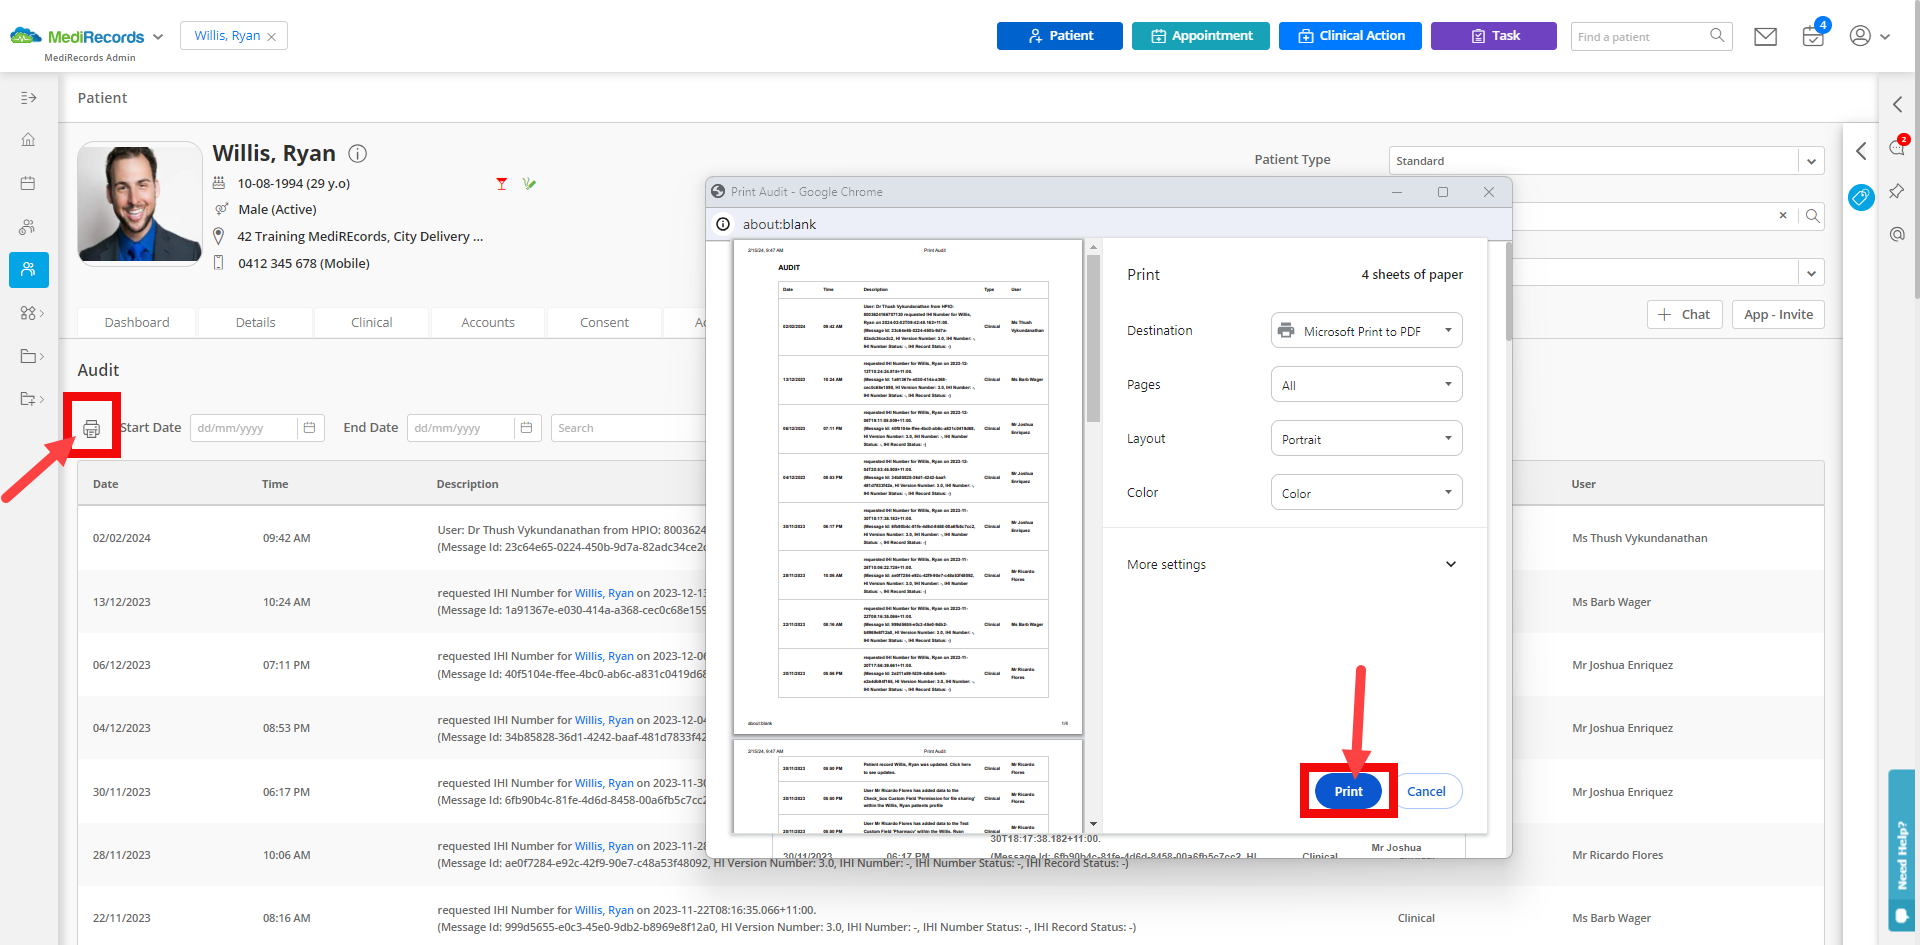The image size is (1920, 945).
Task: Open the chat bubble icon with 2 unread
Action: tap(1896, 148)
